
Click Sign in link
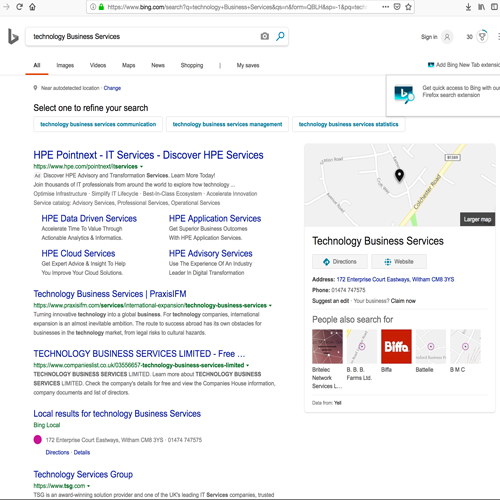(429, 37)
